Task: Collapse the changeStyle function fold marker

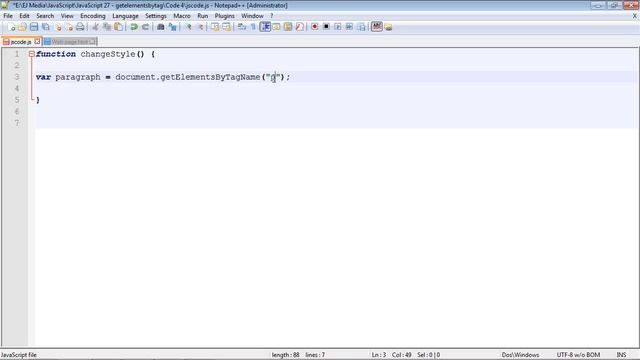Action: (31, 54)
